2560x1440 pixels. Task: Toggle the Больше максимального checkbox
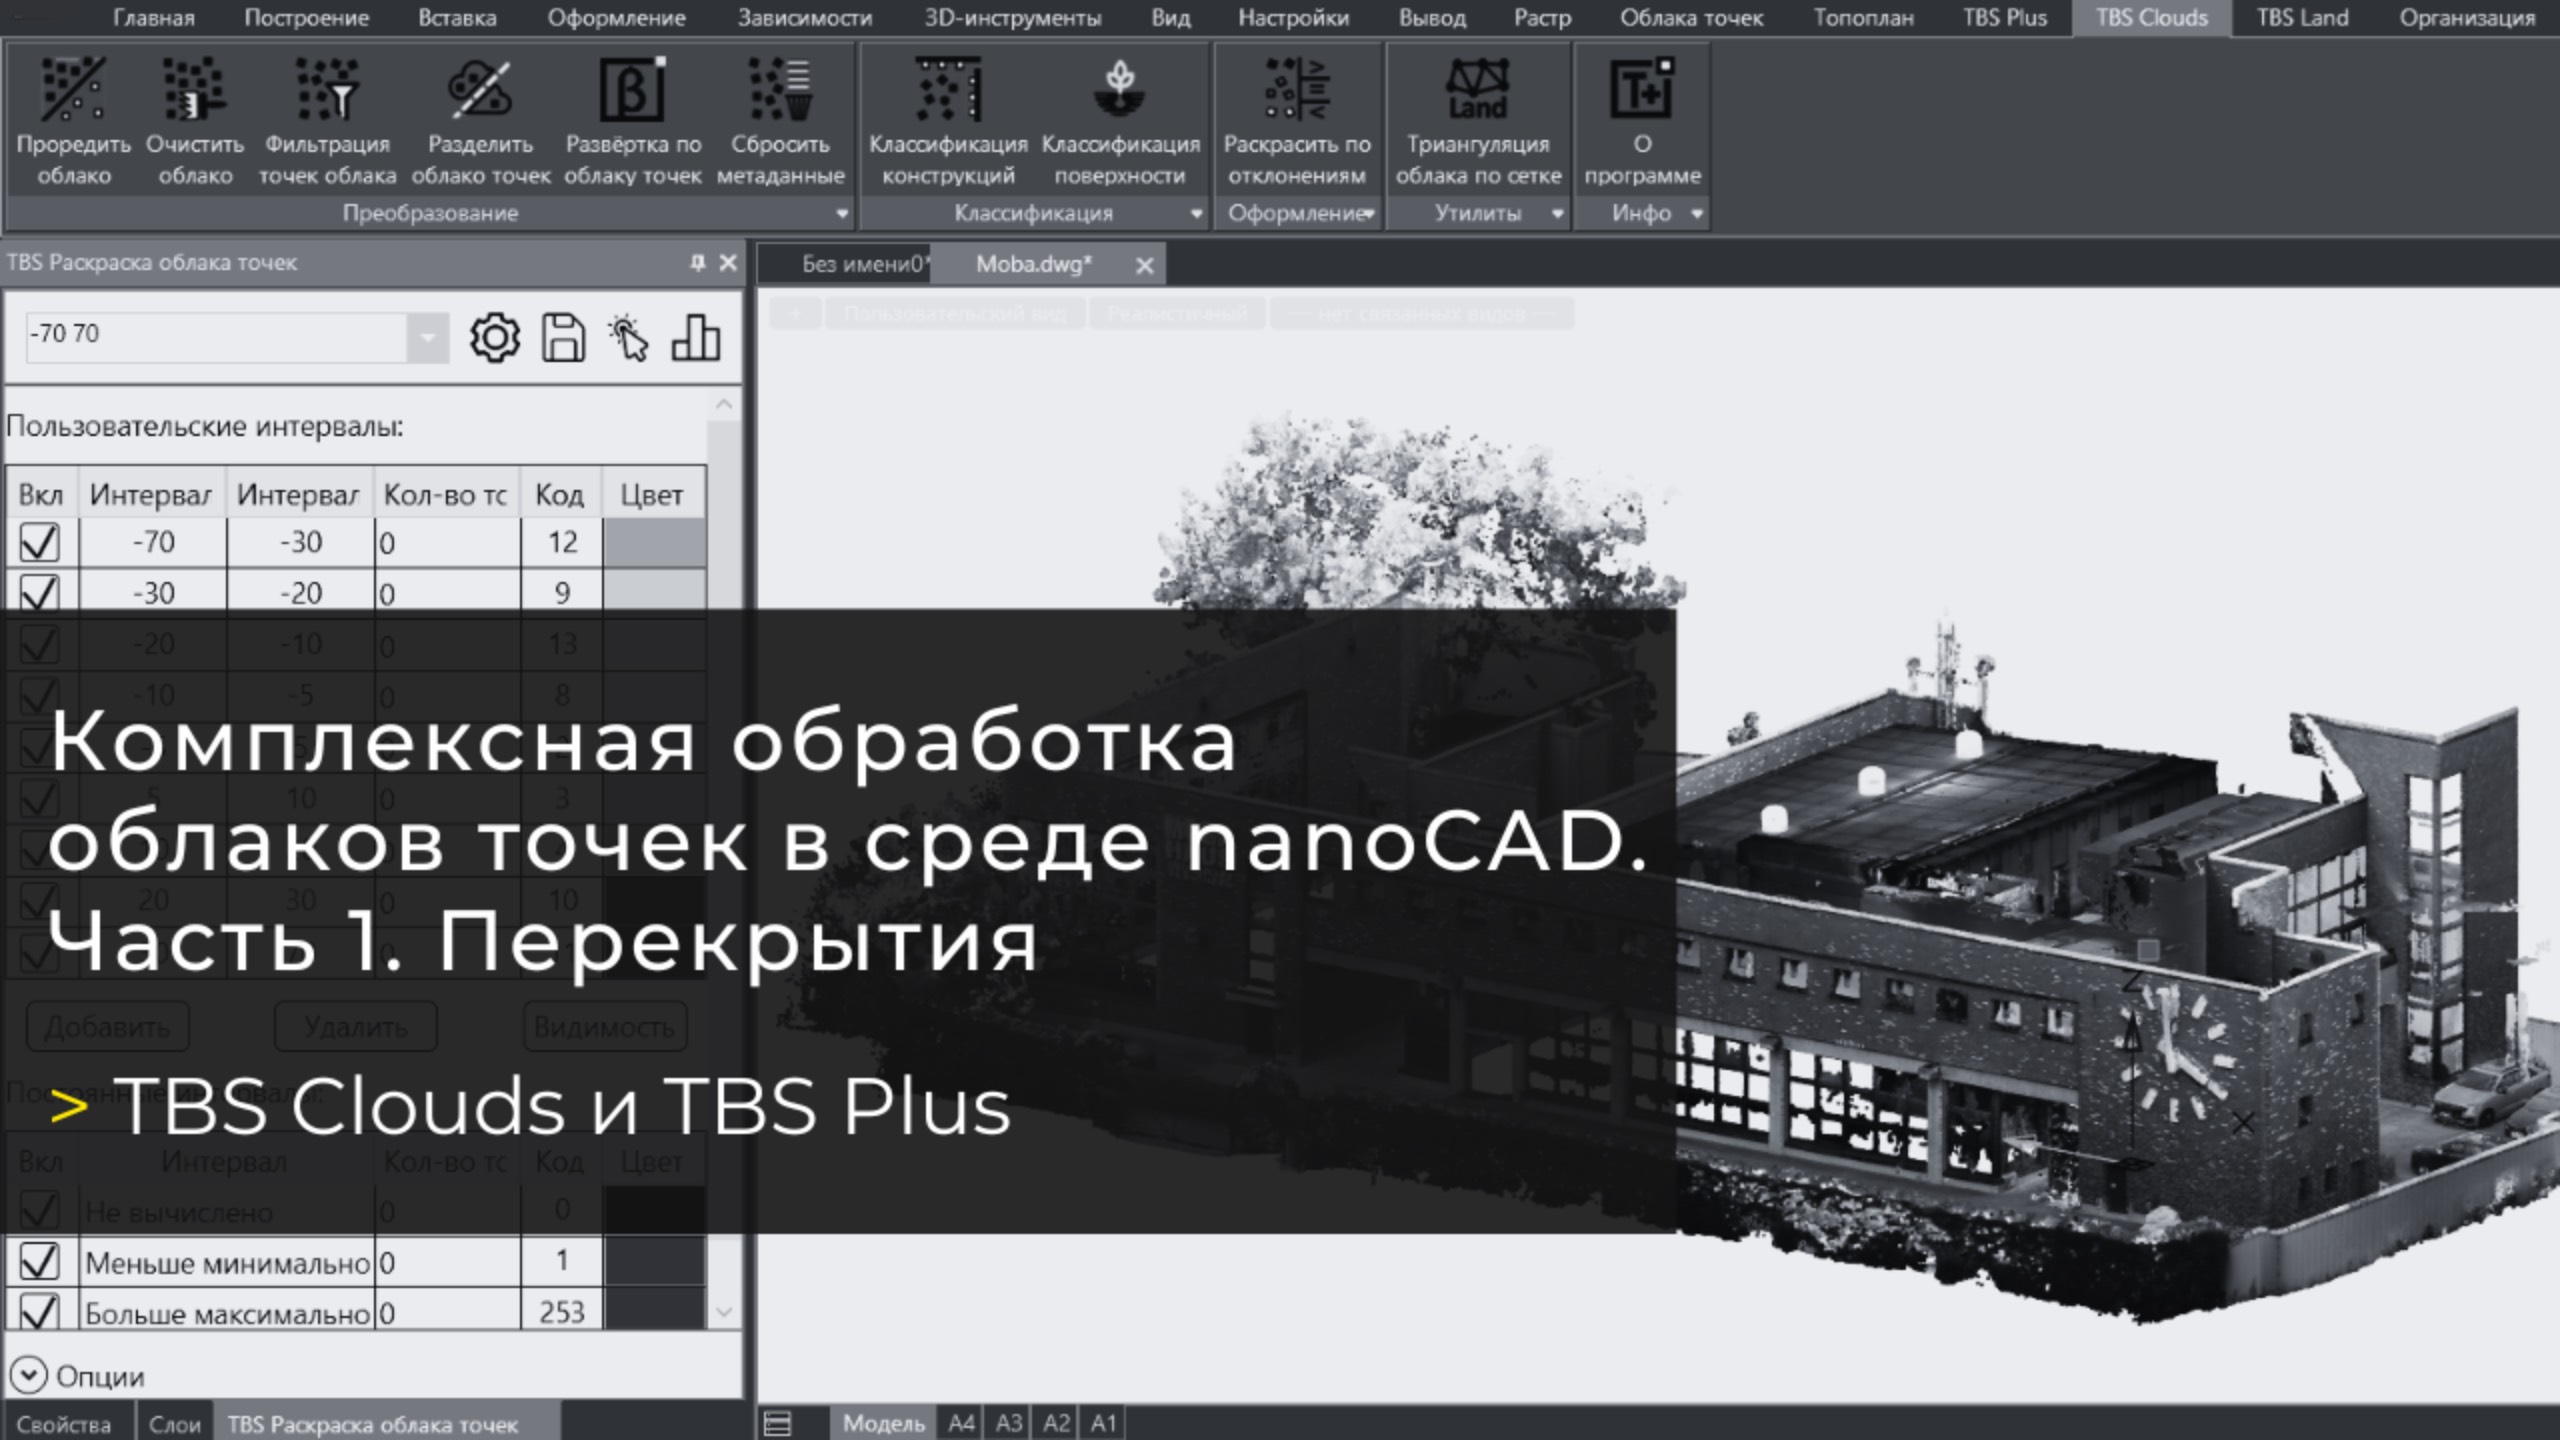[x=40, y=1311]
